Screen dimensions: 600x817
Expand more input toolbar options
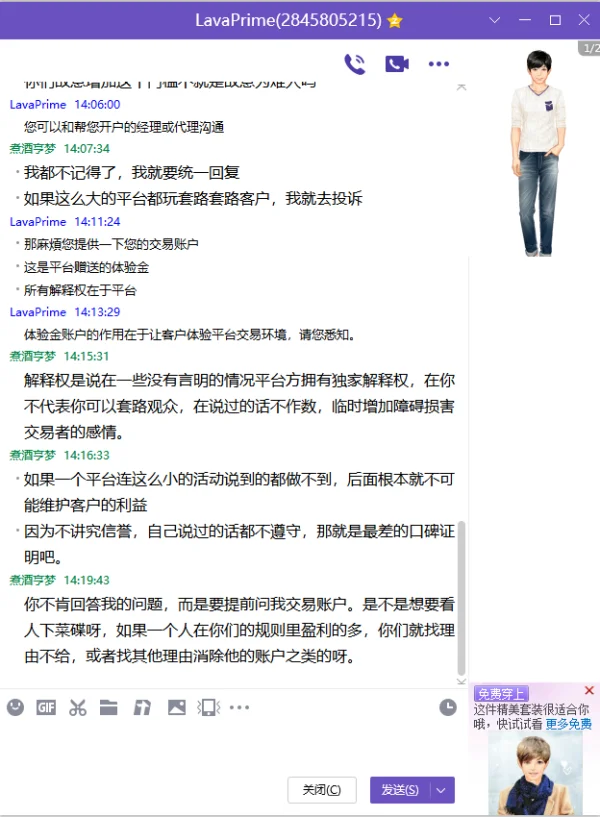(239, 707)
